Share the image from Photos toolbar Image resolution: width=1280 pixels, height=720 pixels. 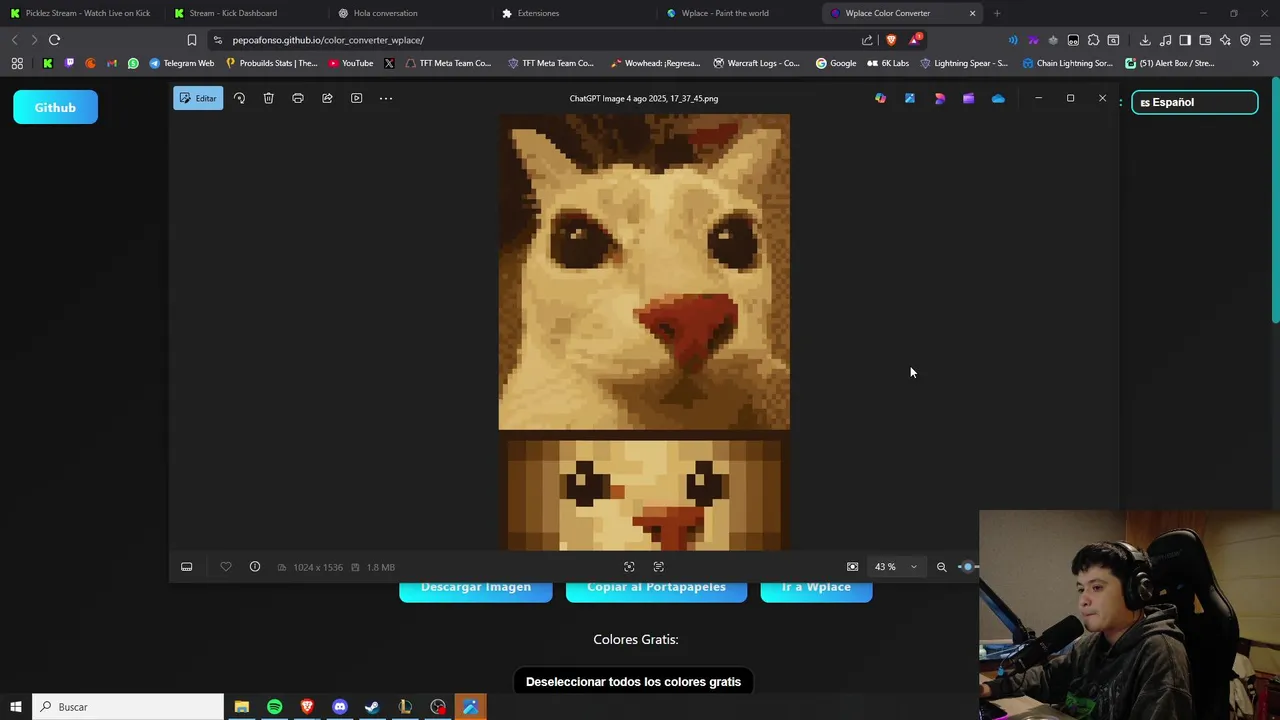point(327,98)
